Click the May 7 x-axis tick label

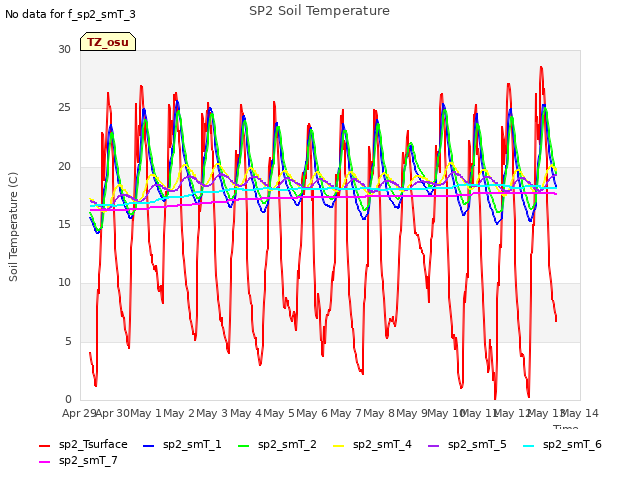[x=346, y=413]
